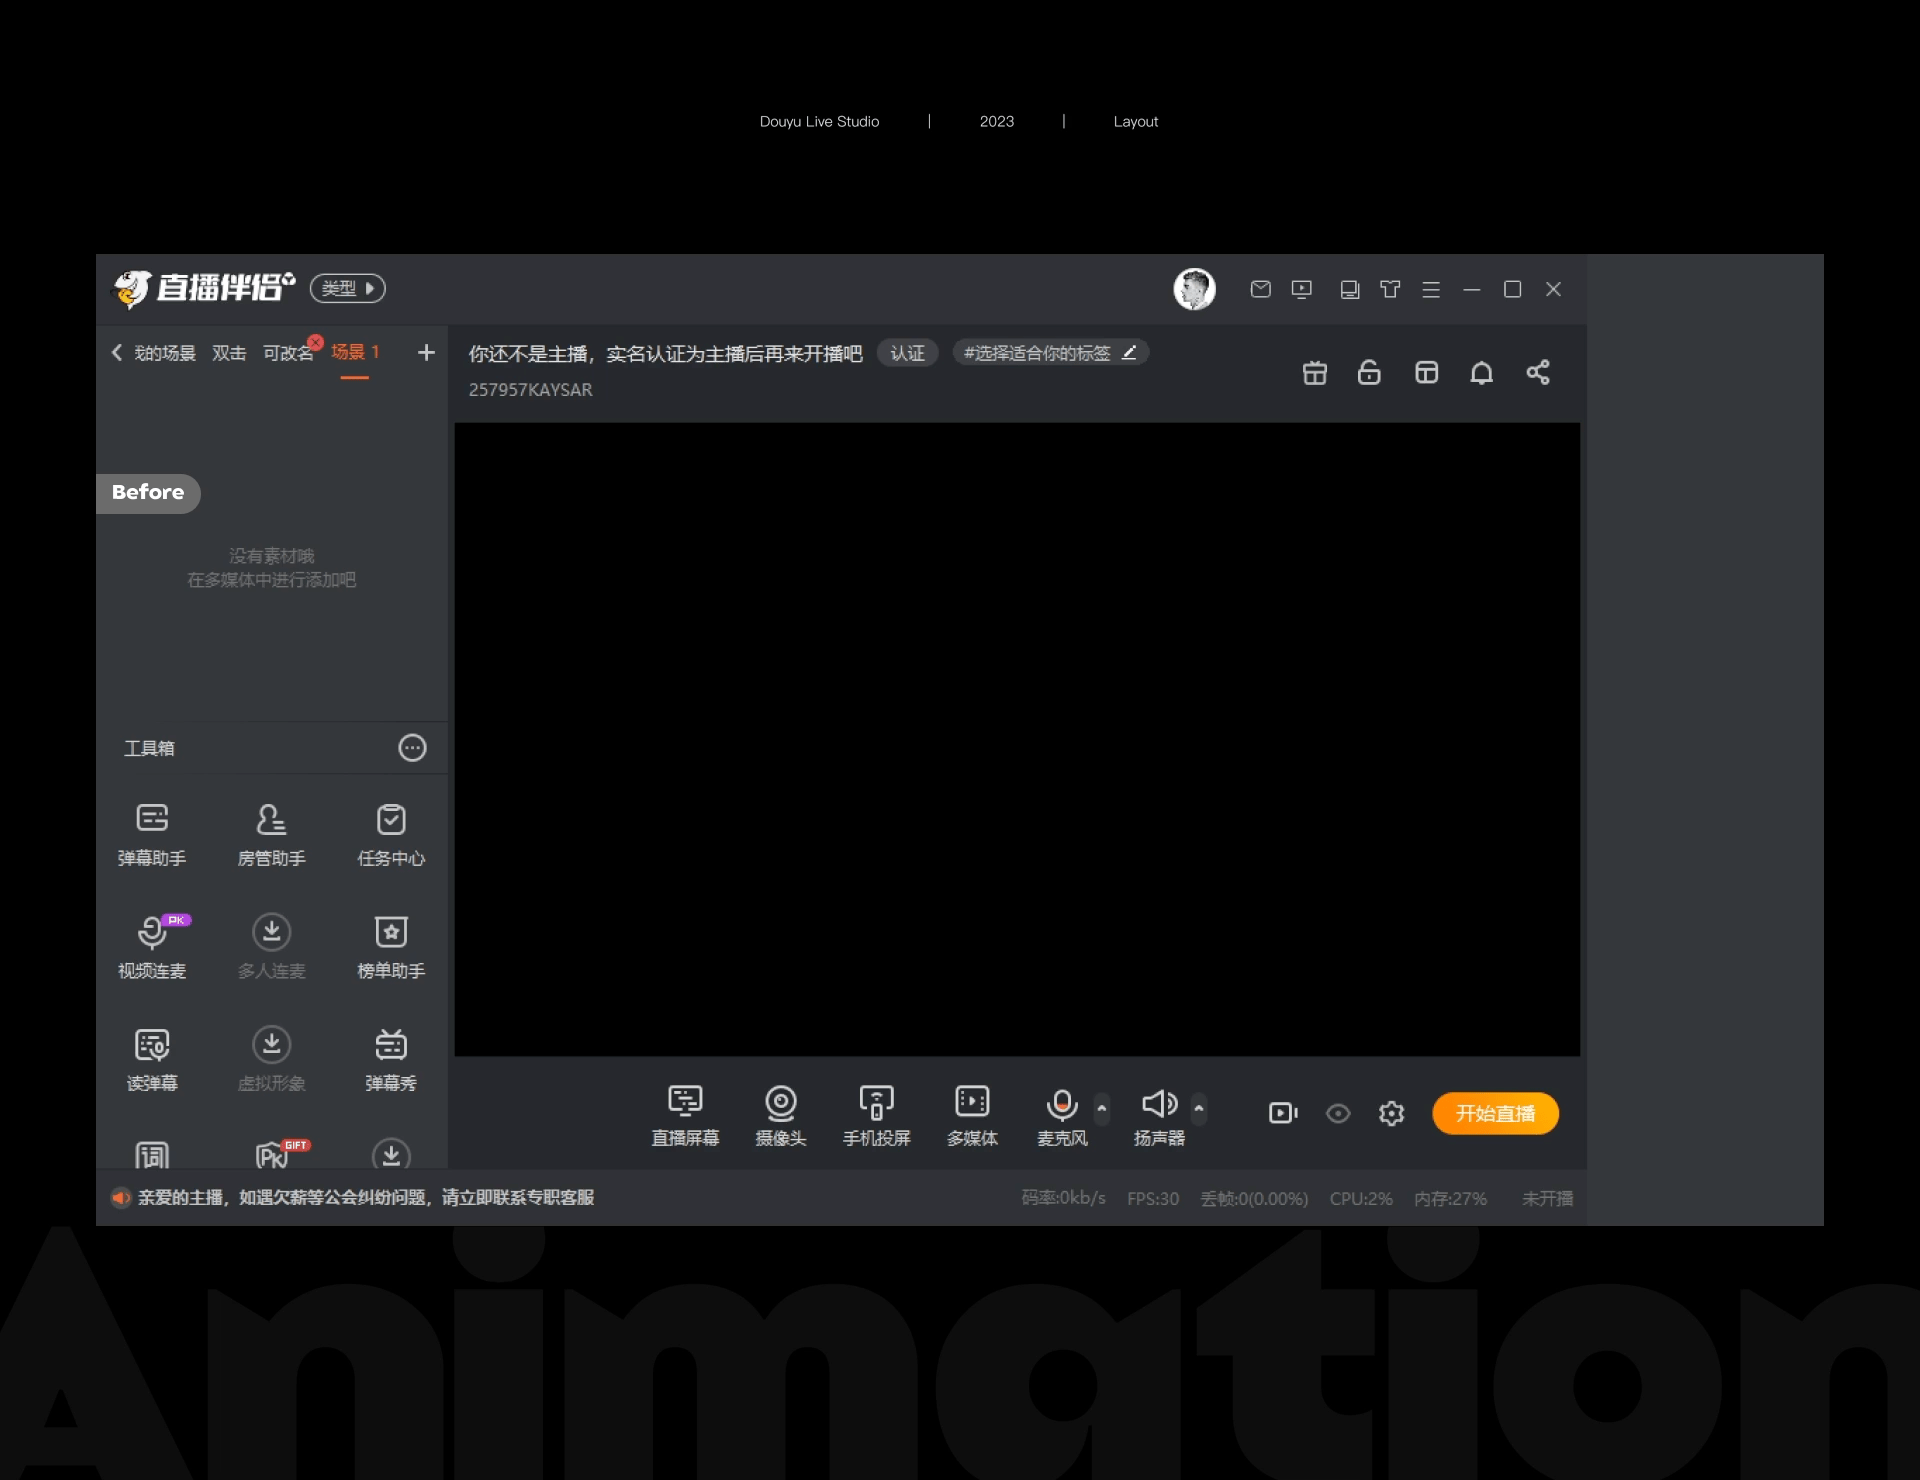Open the 任务中心 tool

tap(391, 834)
